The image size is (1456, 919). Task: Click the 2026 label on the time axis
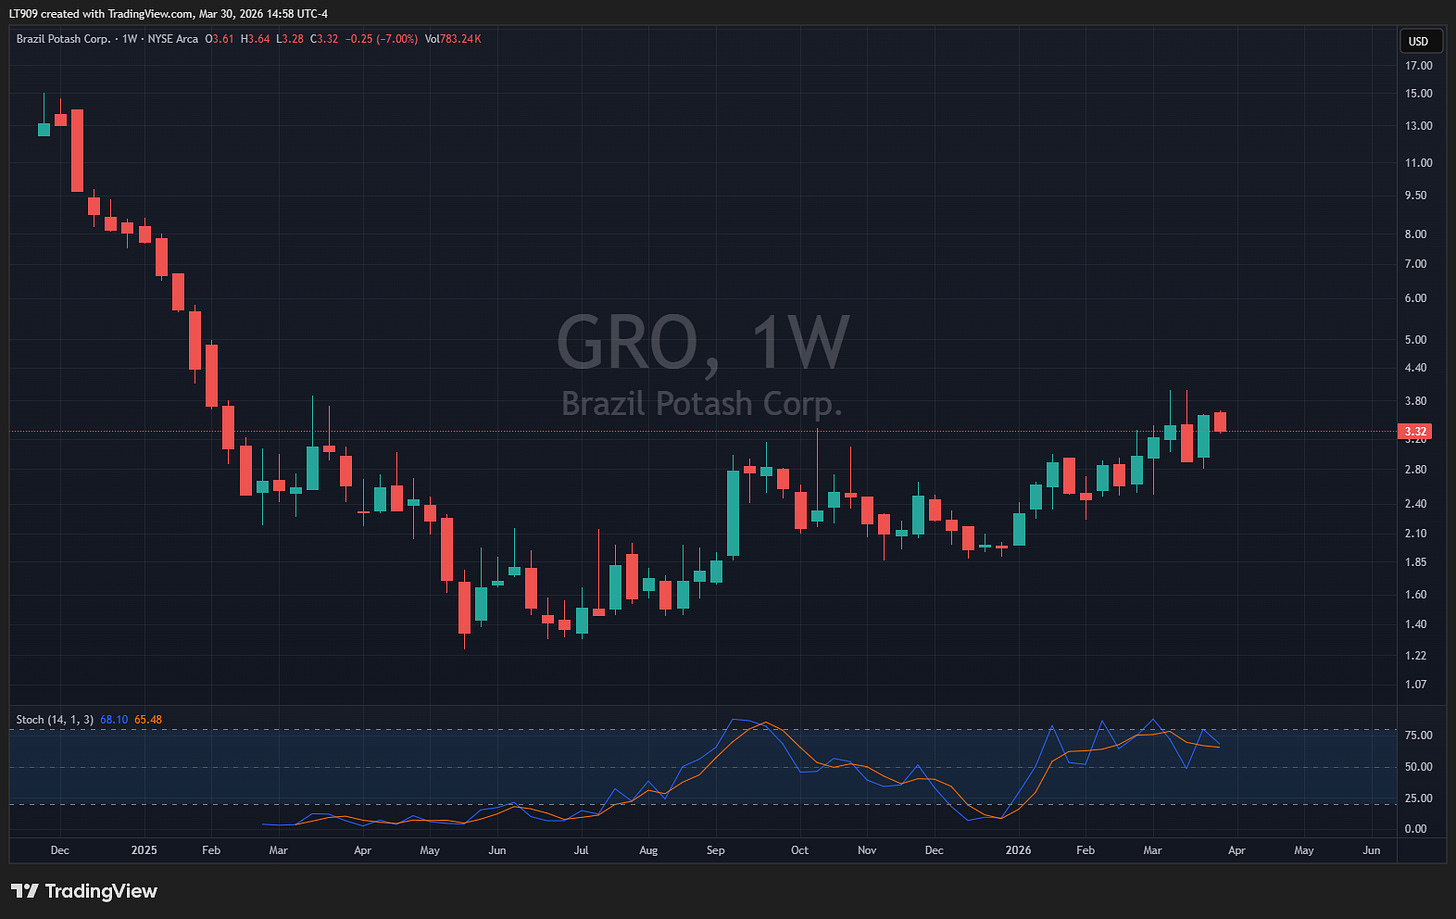(1018, 851)
